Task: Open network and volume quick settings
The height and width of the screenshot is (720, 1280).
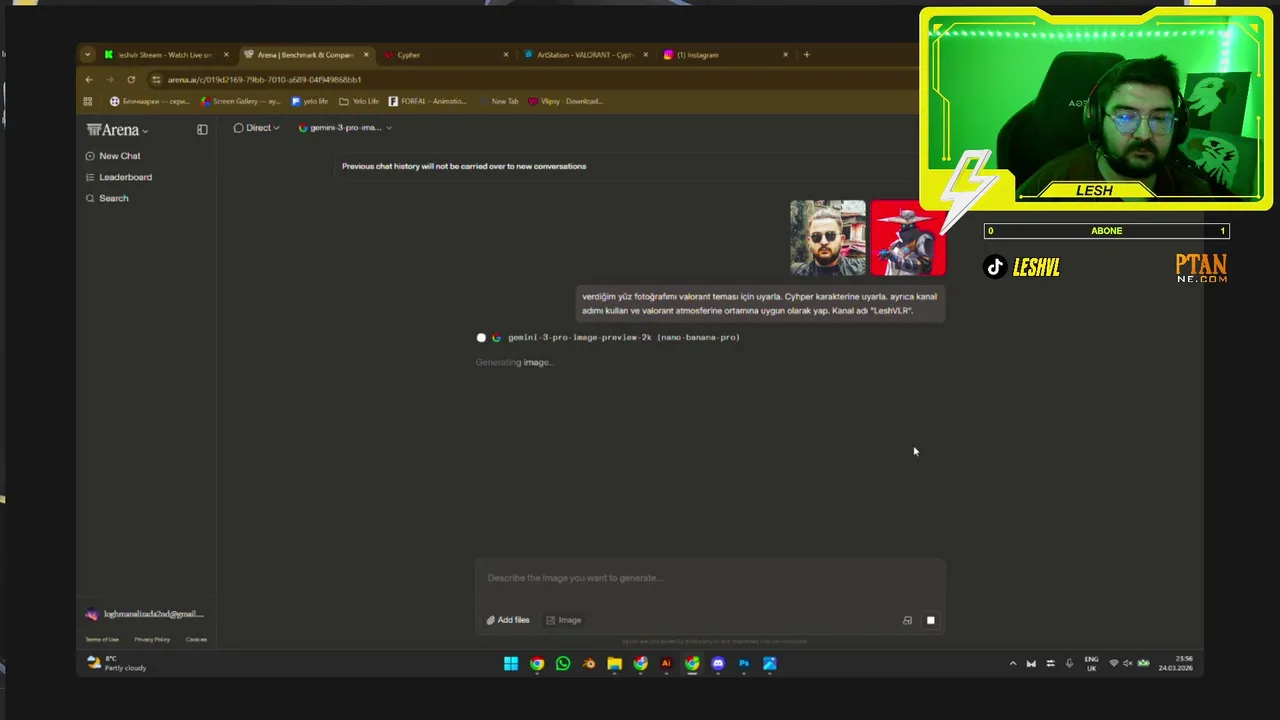Action: tap(1128, 663)
